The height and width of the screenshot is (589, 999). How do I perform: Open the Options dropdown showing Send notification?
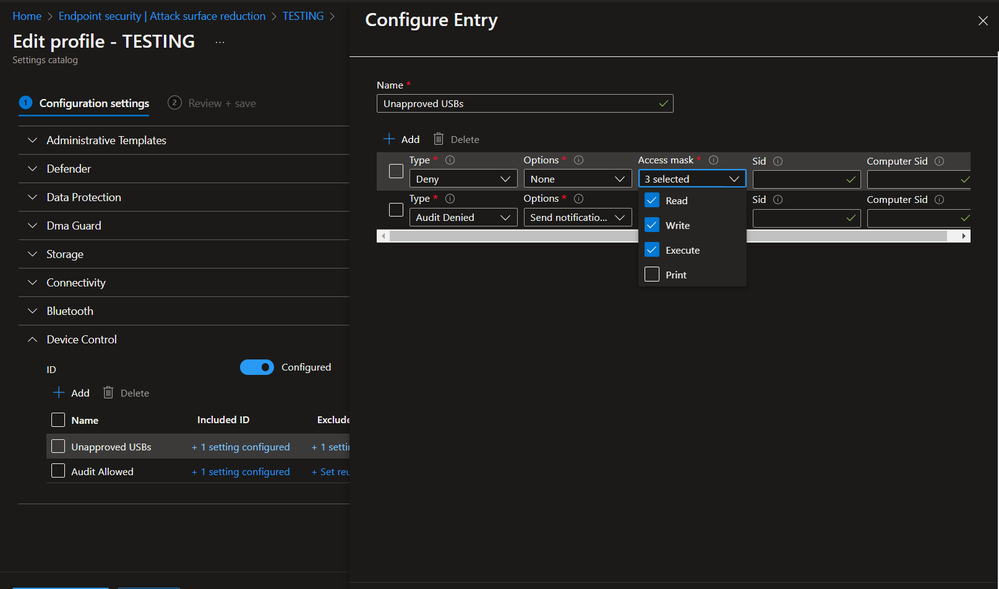[x=578, y=217]
